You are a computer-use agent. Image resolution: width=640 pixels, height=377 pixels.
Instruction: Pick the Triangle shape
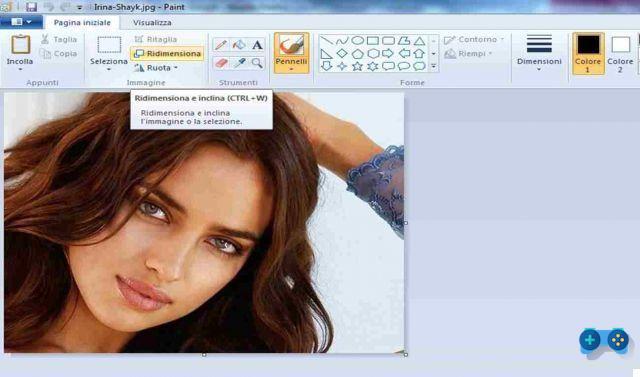(420, 40)
